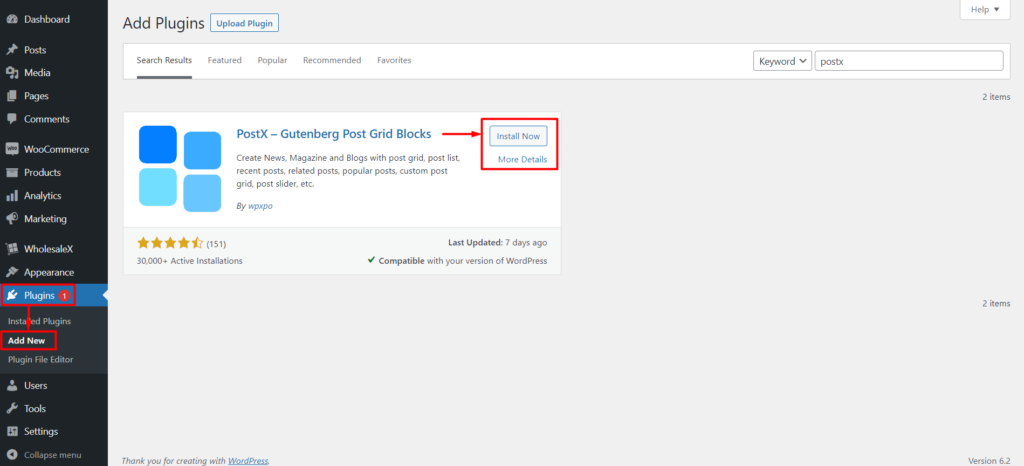Open the WooCommerce menu label
Image resolution: width=1024 pixels, height=466 pixels.
pyautogui.click(x=57, y=149)
